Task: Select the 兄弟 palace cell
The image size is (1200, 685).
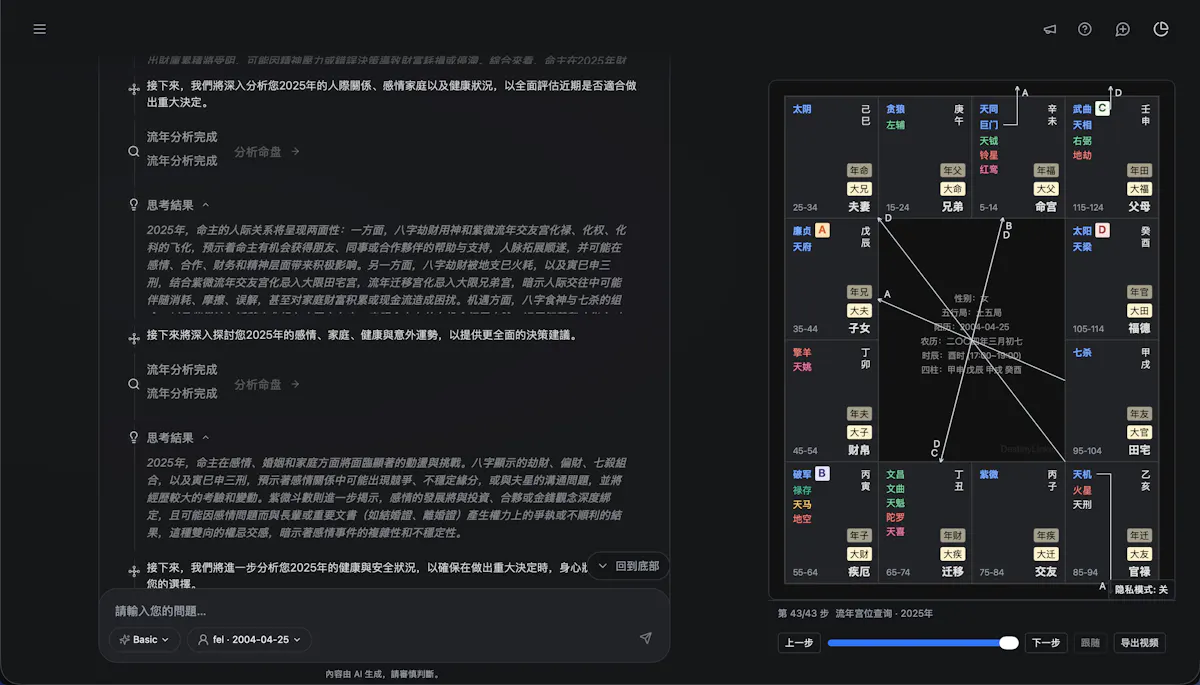Action: tap(925, 158)
